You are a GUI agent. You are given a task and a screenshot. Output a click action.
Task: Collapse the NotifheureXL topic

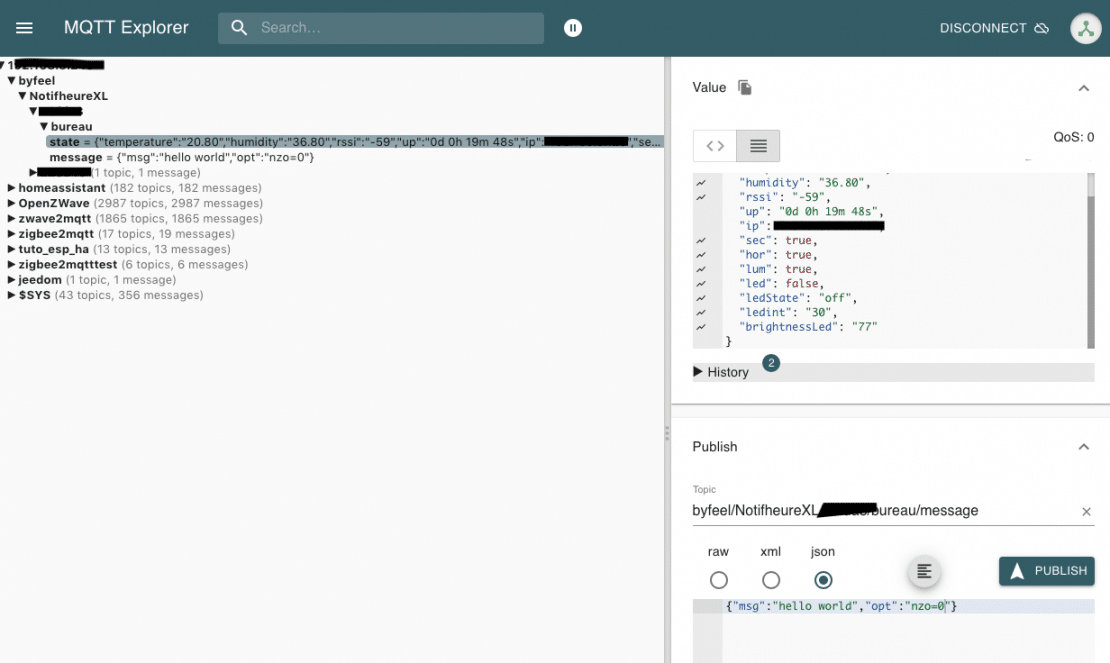click(x=23, y=96)
